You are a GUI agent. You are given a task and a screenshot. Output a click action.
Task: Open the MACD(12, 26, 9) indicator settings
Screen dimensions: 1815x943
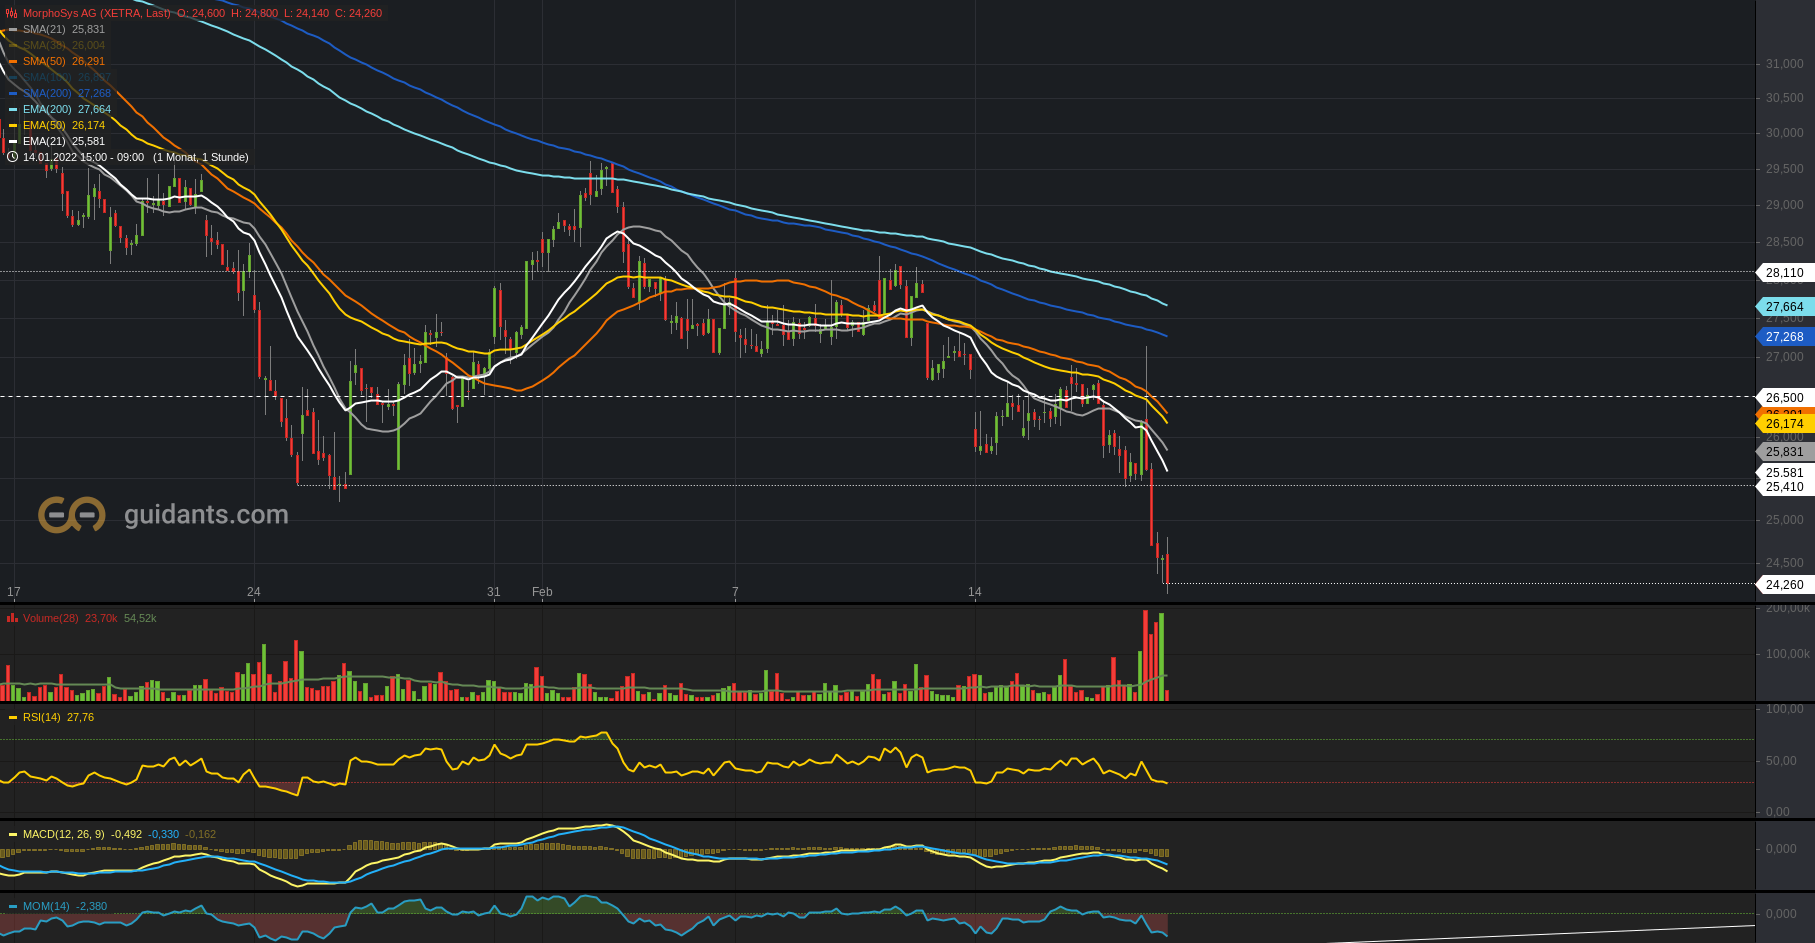63,834
